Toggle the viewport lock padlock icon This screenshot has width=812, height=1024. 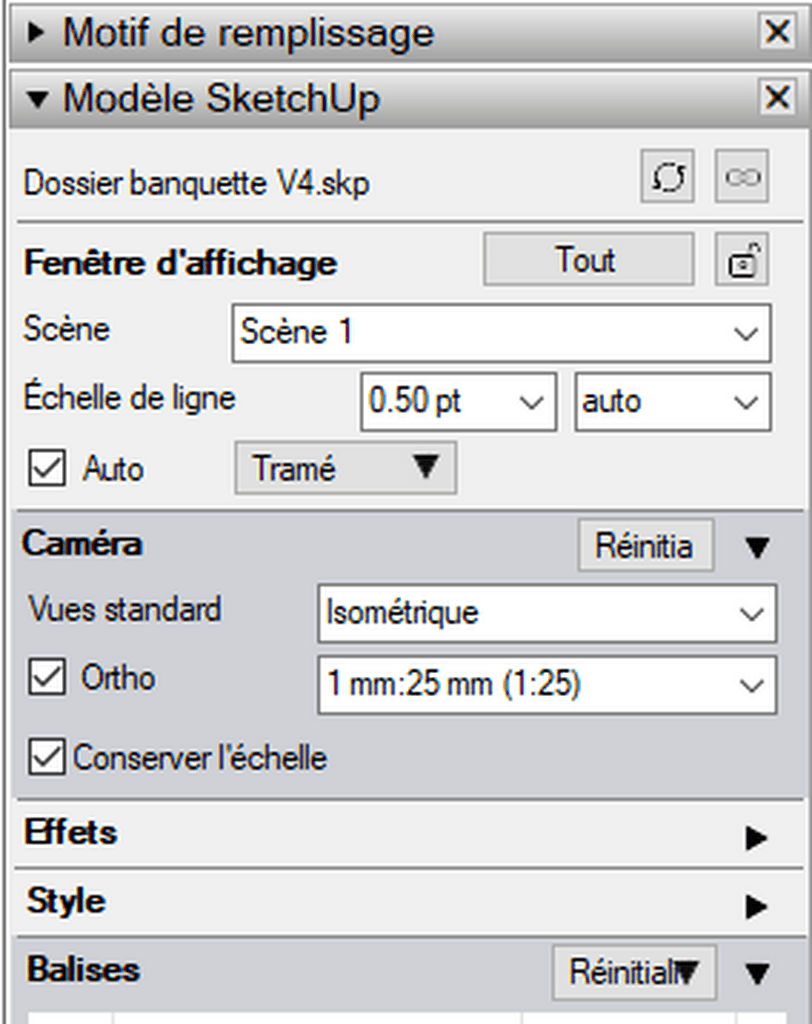[x=741, y=260]
